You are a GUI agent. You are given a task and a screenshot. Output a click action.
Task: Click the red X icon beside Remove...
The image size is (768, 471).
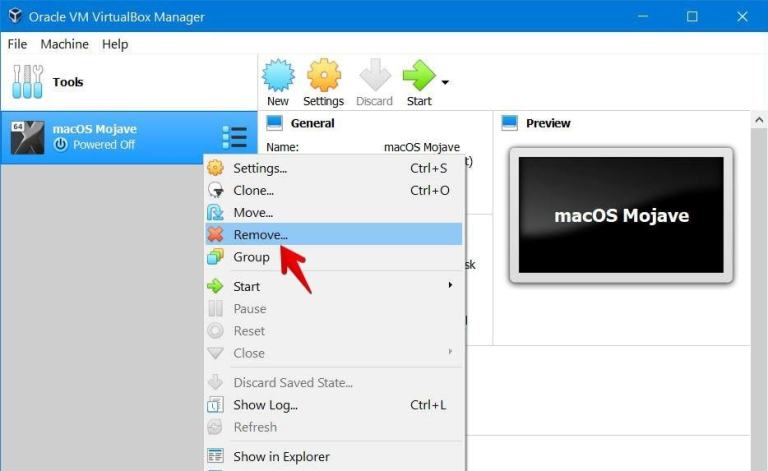(216, 235)
